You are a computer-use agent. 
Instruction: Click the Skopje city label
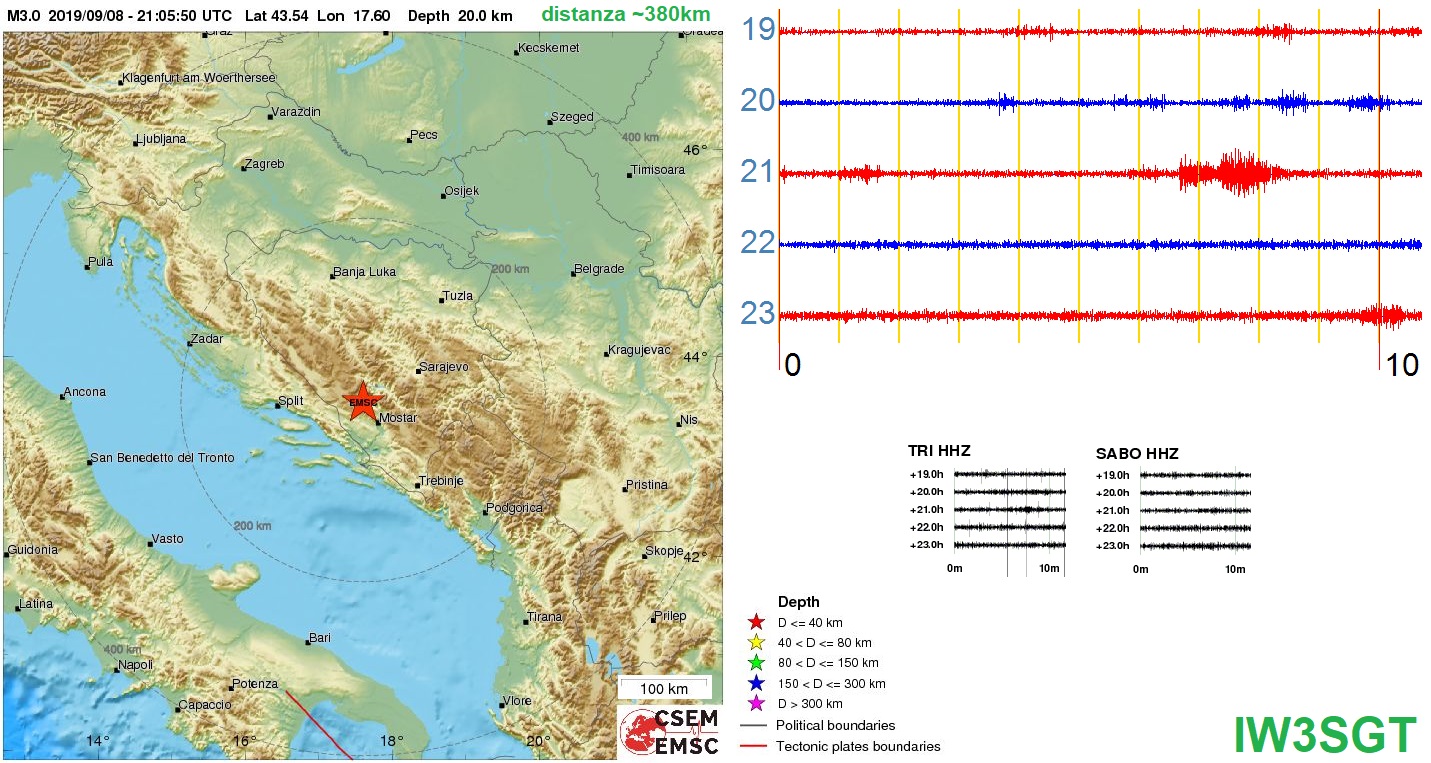[x=664, y=551]
